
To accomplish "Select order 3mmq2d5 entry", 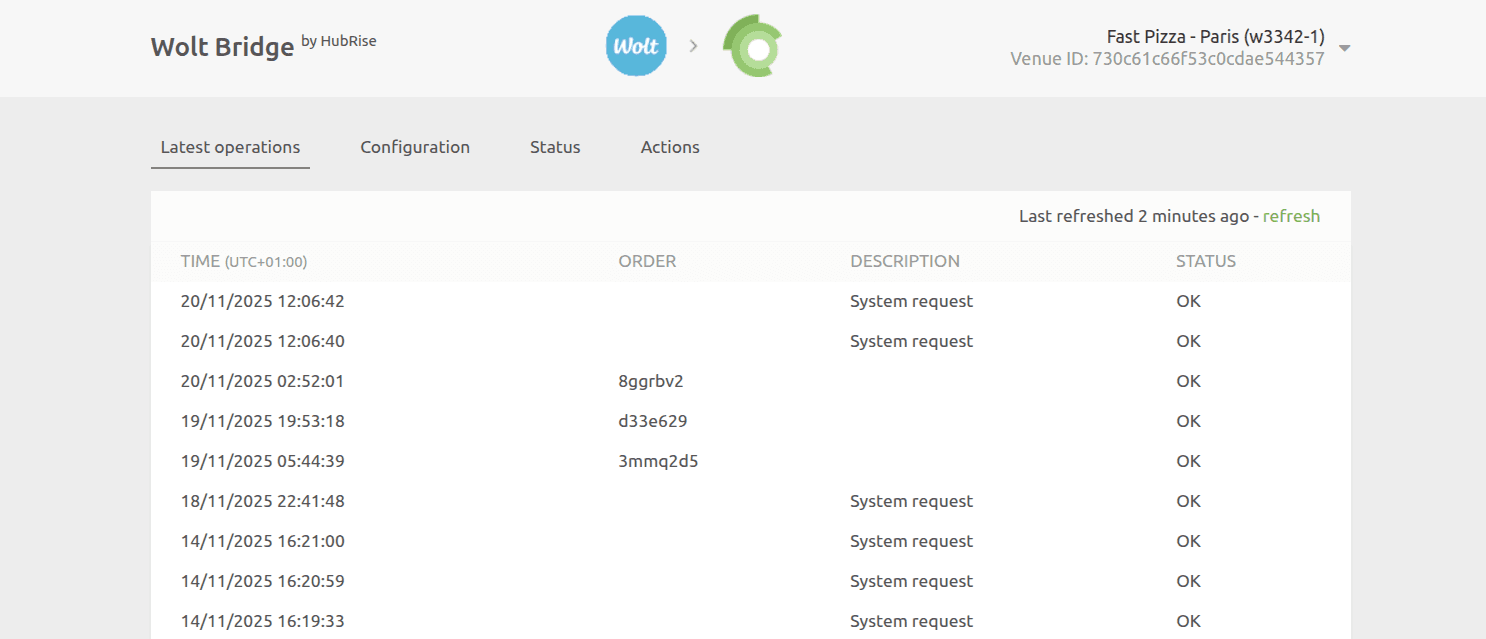I will coord(658,461).
